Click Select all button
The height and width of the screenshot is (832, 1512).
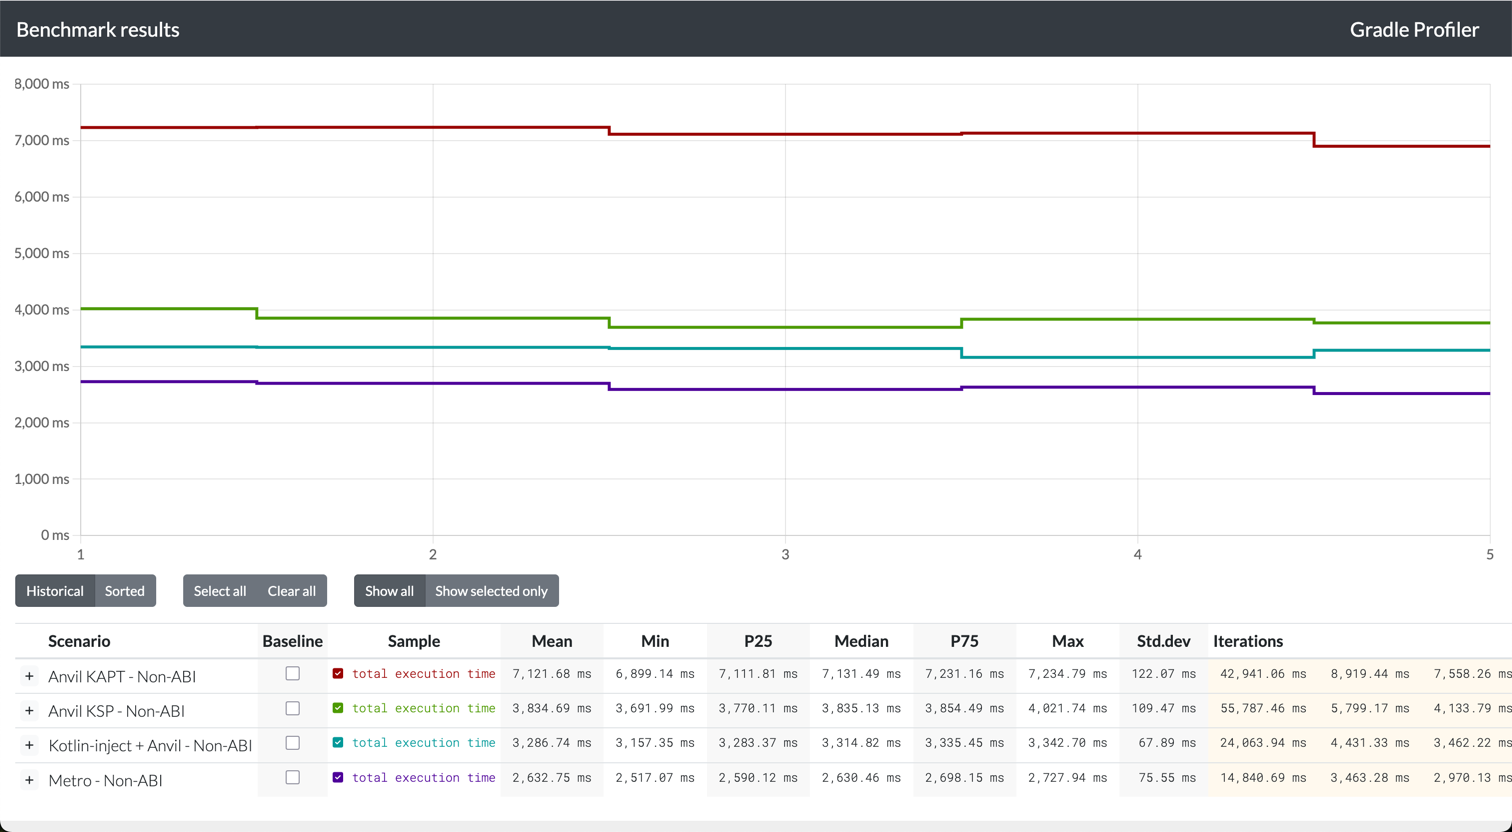point(220,591)
